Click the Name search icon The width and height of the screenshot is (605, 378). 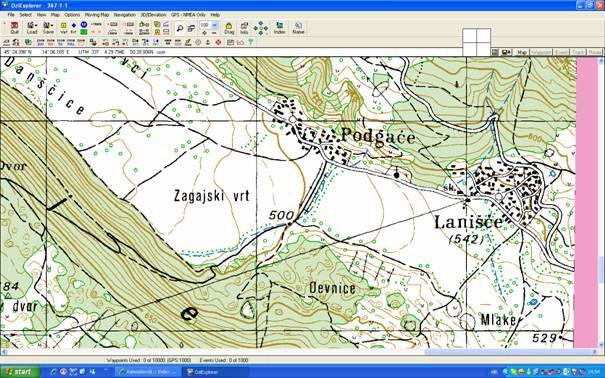[298, 28]
